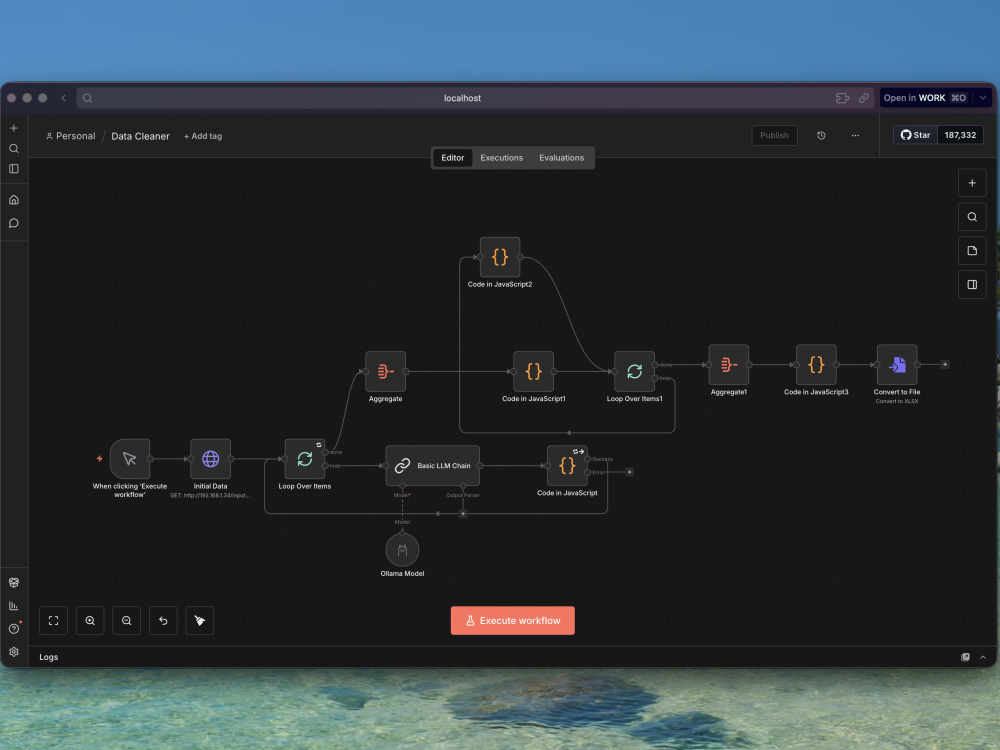Open the insights chart icon in sidebar
Viewport: 1000px width, 750px height.
tap(13, 605)
